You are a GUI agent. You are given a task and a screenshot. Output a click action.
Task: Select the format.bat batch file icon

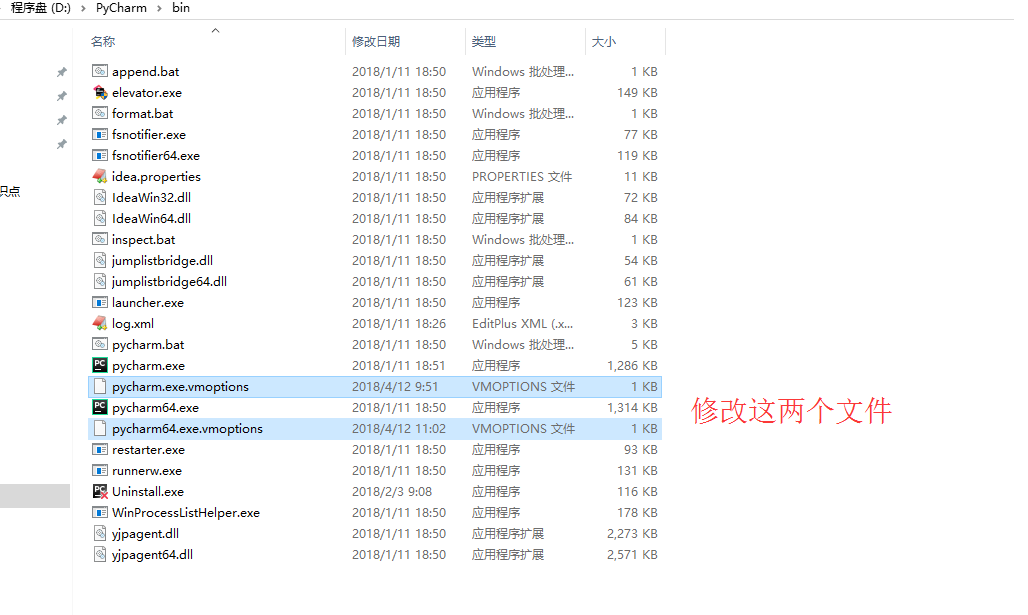point(100,113)
